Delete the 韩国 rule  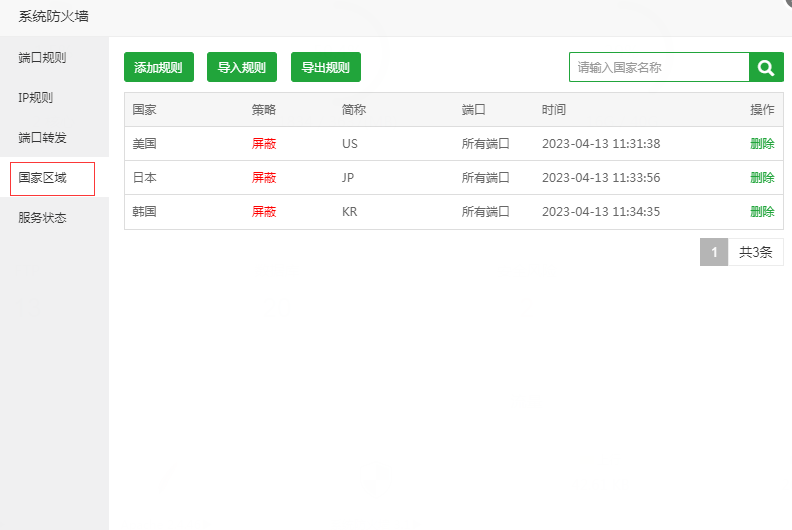click(762, 211)
